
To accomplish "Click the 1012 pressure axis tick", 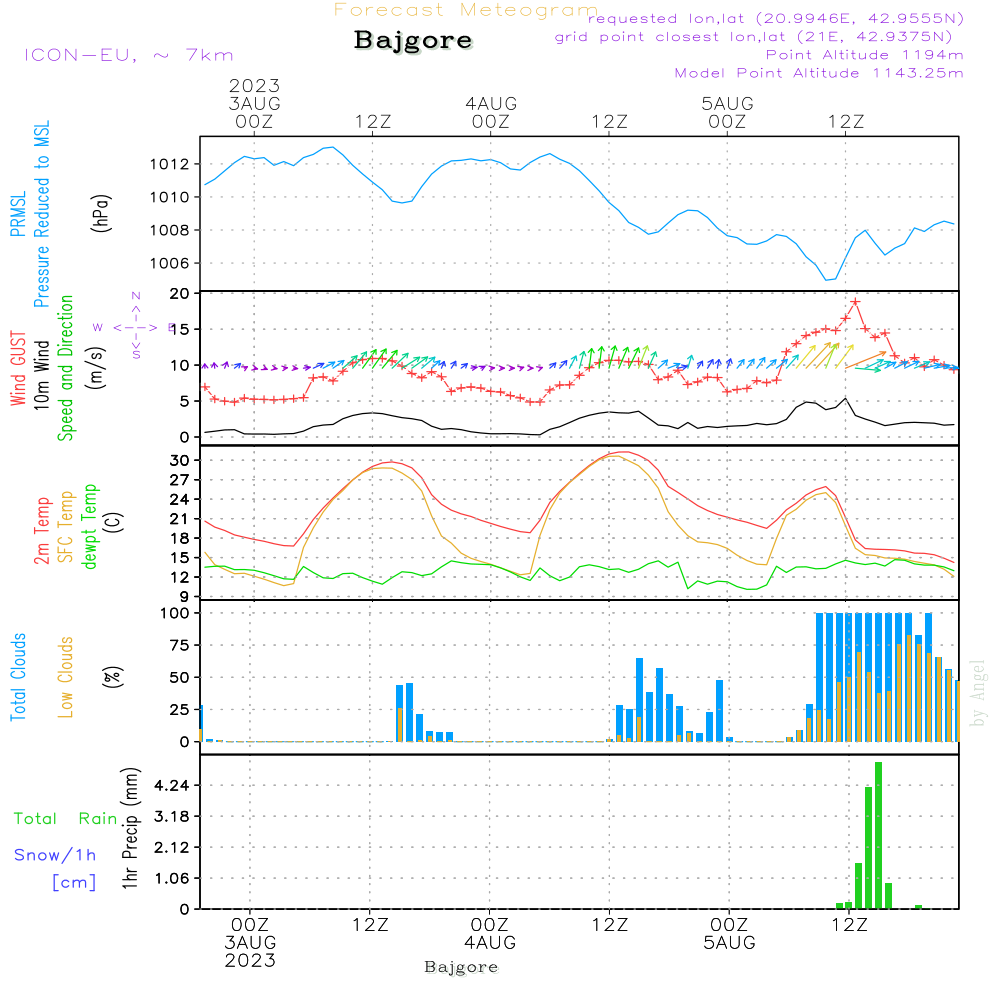I will click(170, 165).
